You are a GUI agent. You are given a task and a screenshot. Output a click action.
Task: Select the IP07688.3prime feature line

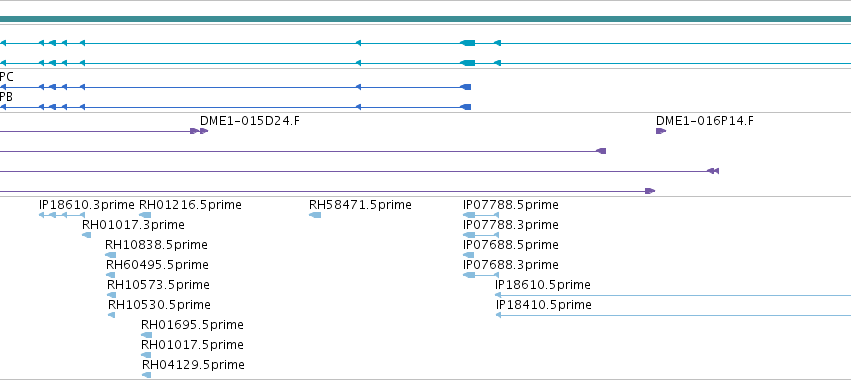click(481, 275)
